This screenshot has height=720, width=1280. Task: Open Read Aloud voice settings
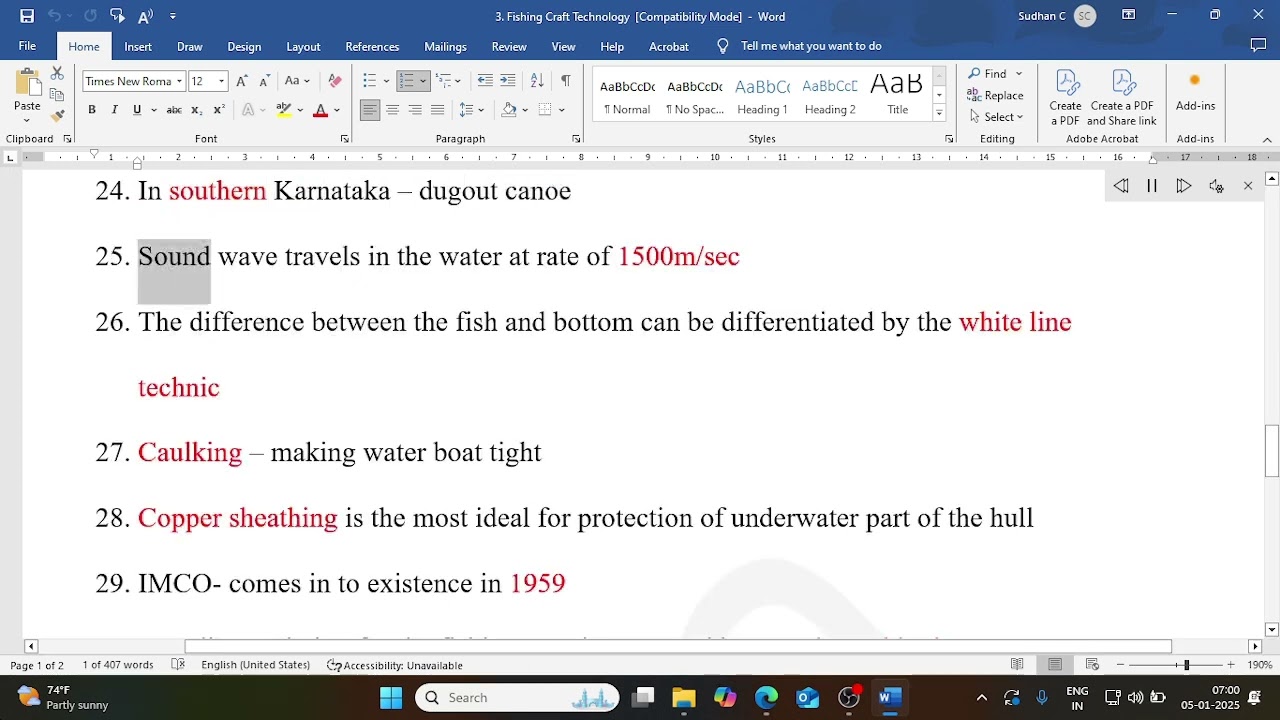(1216, 186)
